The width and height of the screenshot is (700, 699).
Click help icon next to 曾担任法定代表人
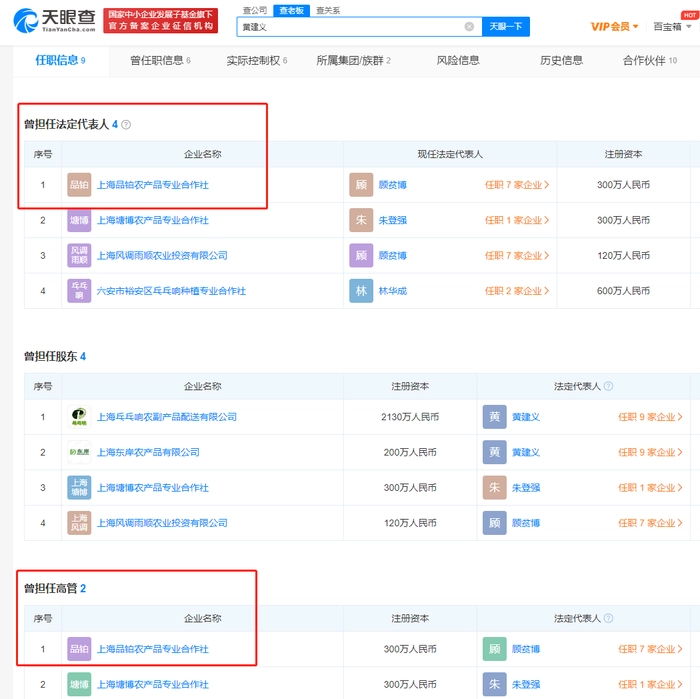(x=126, y=125)
